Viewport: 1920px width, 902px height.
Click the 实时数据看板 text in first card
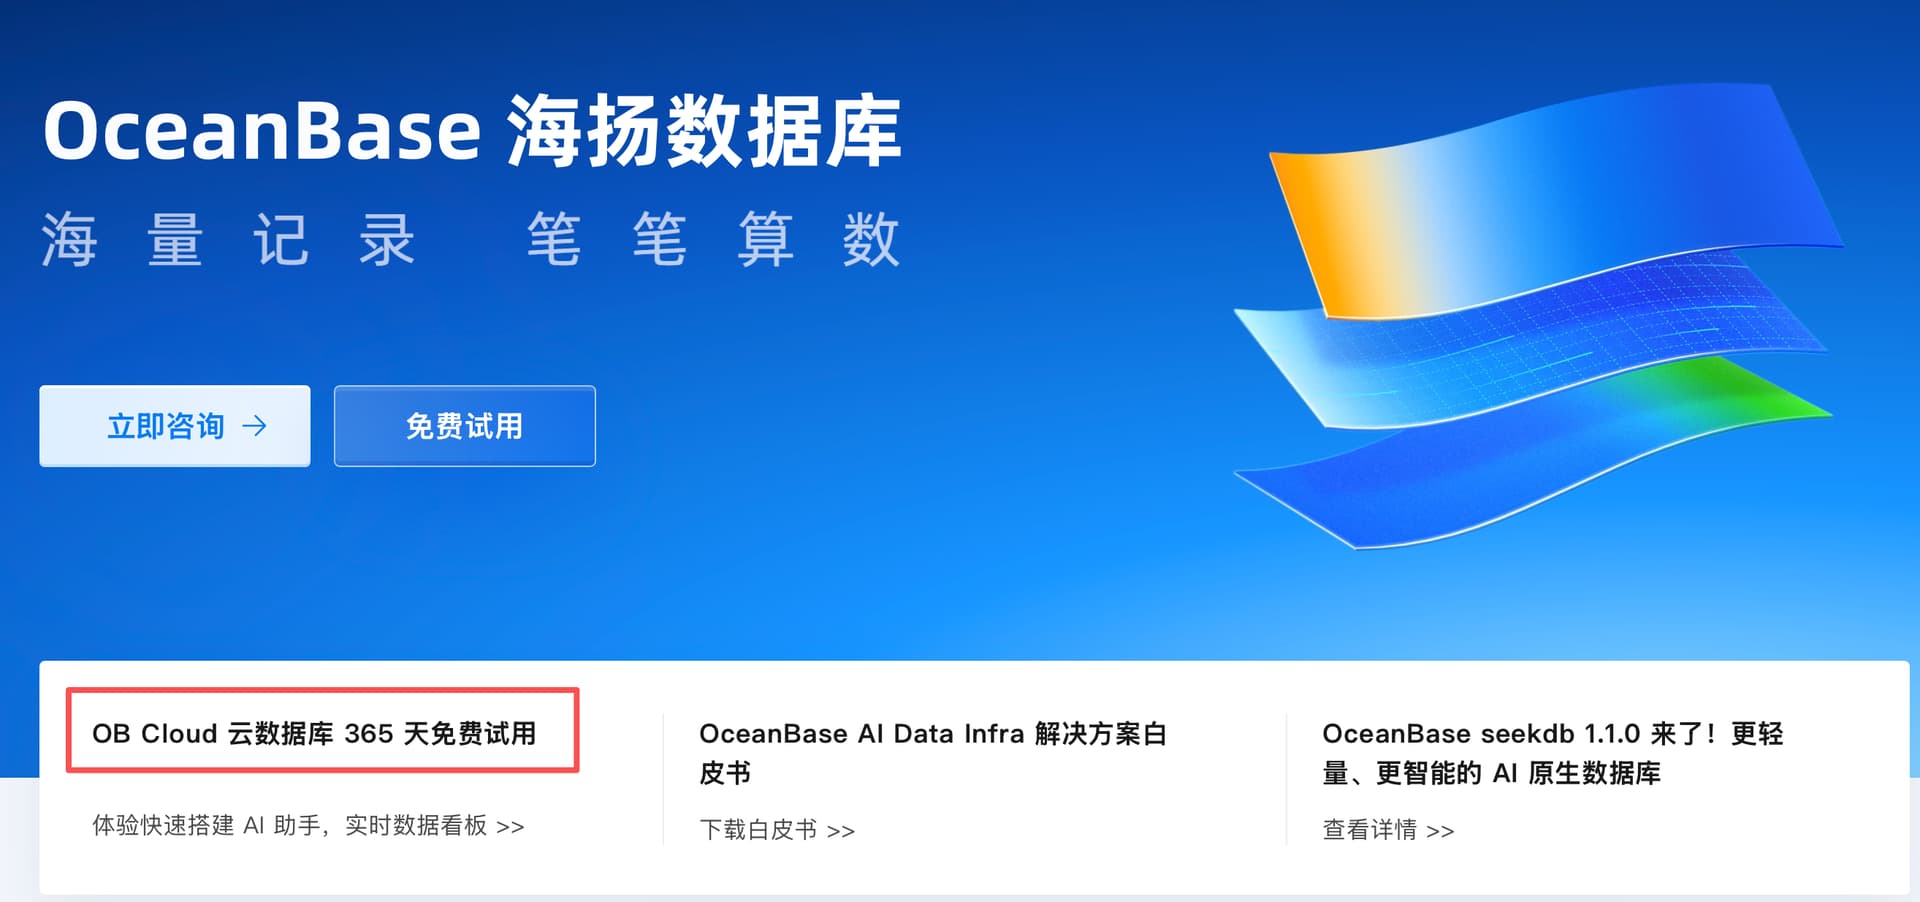[x=416, y=826]
